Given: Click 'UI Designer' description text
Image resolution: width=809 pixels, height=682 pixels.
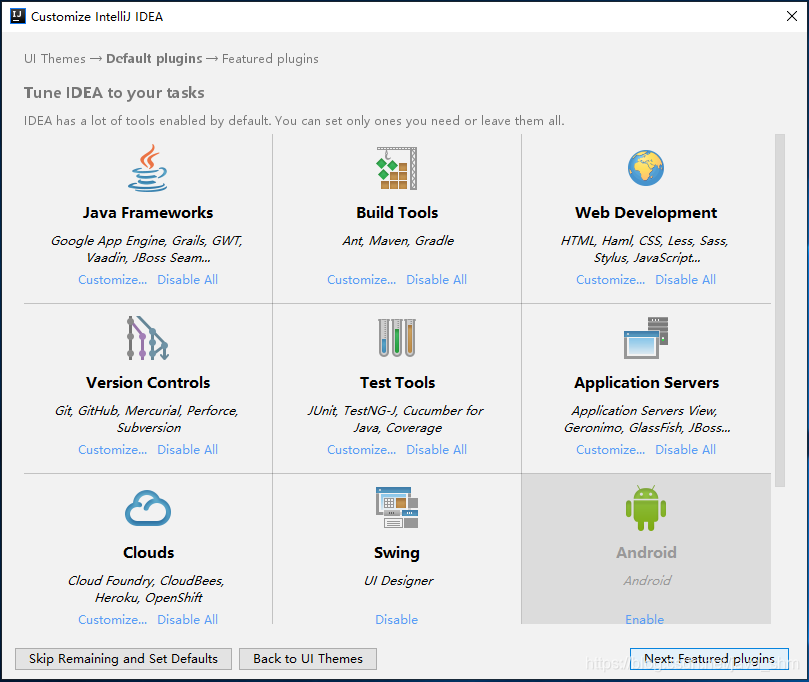Looking at the screenshot, I should pos(398,581).
